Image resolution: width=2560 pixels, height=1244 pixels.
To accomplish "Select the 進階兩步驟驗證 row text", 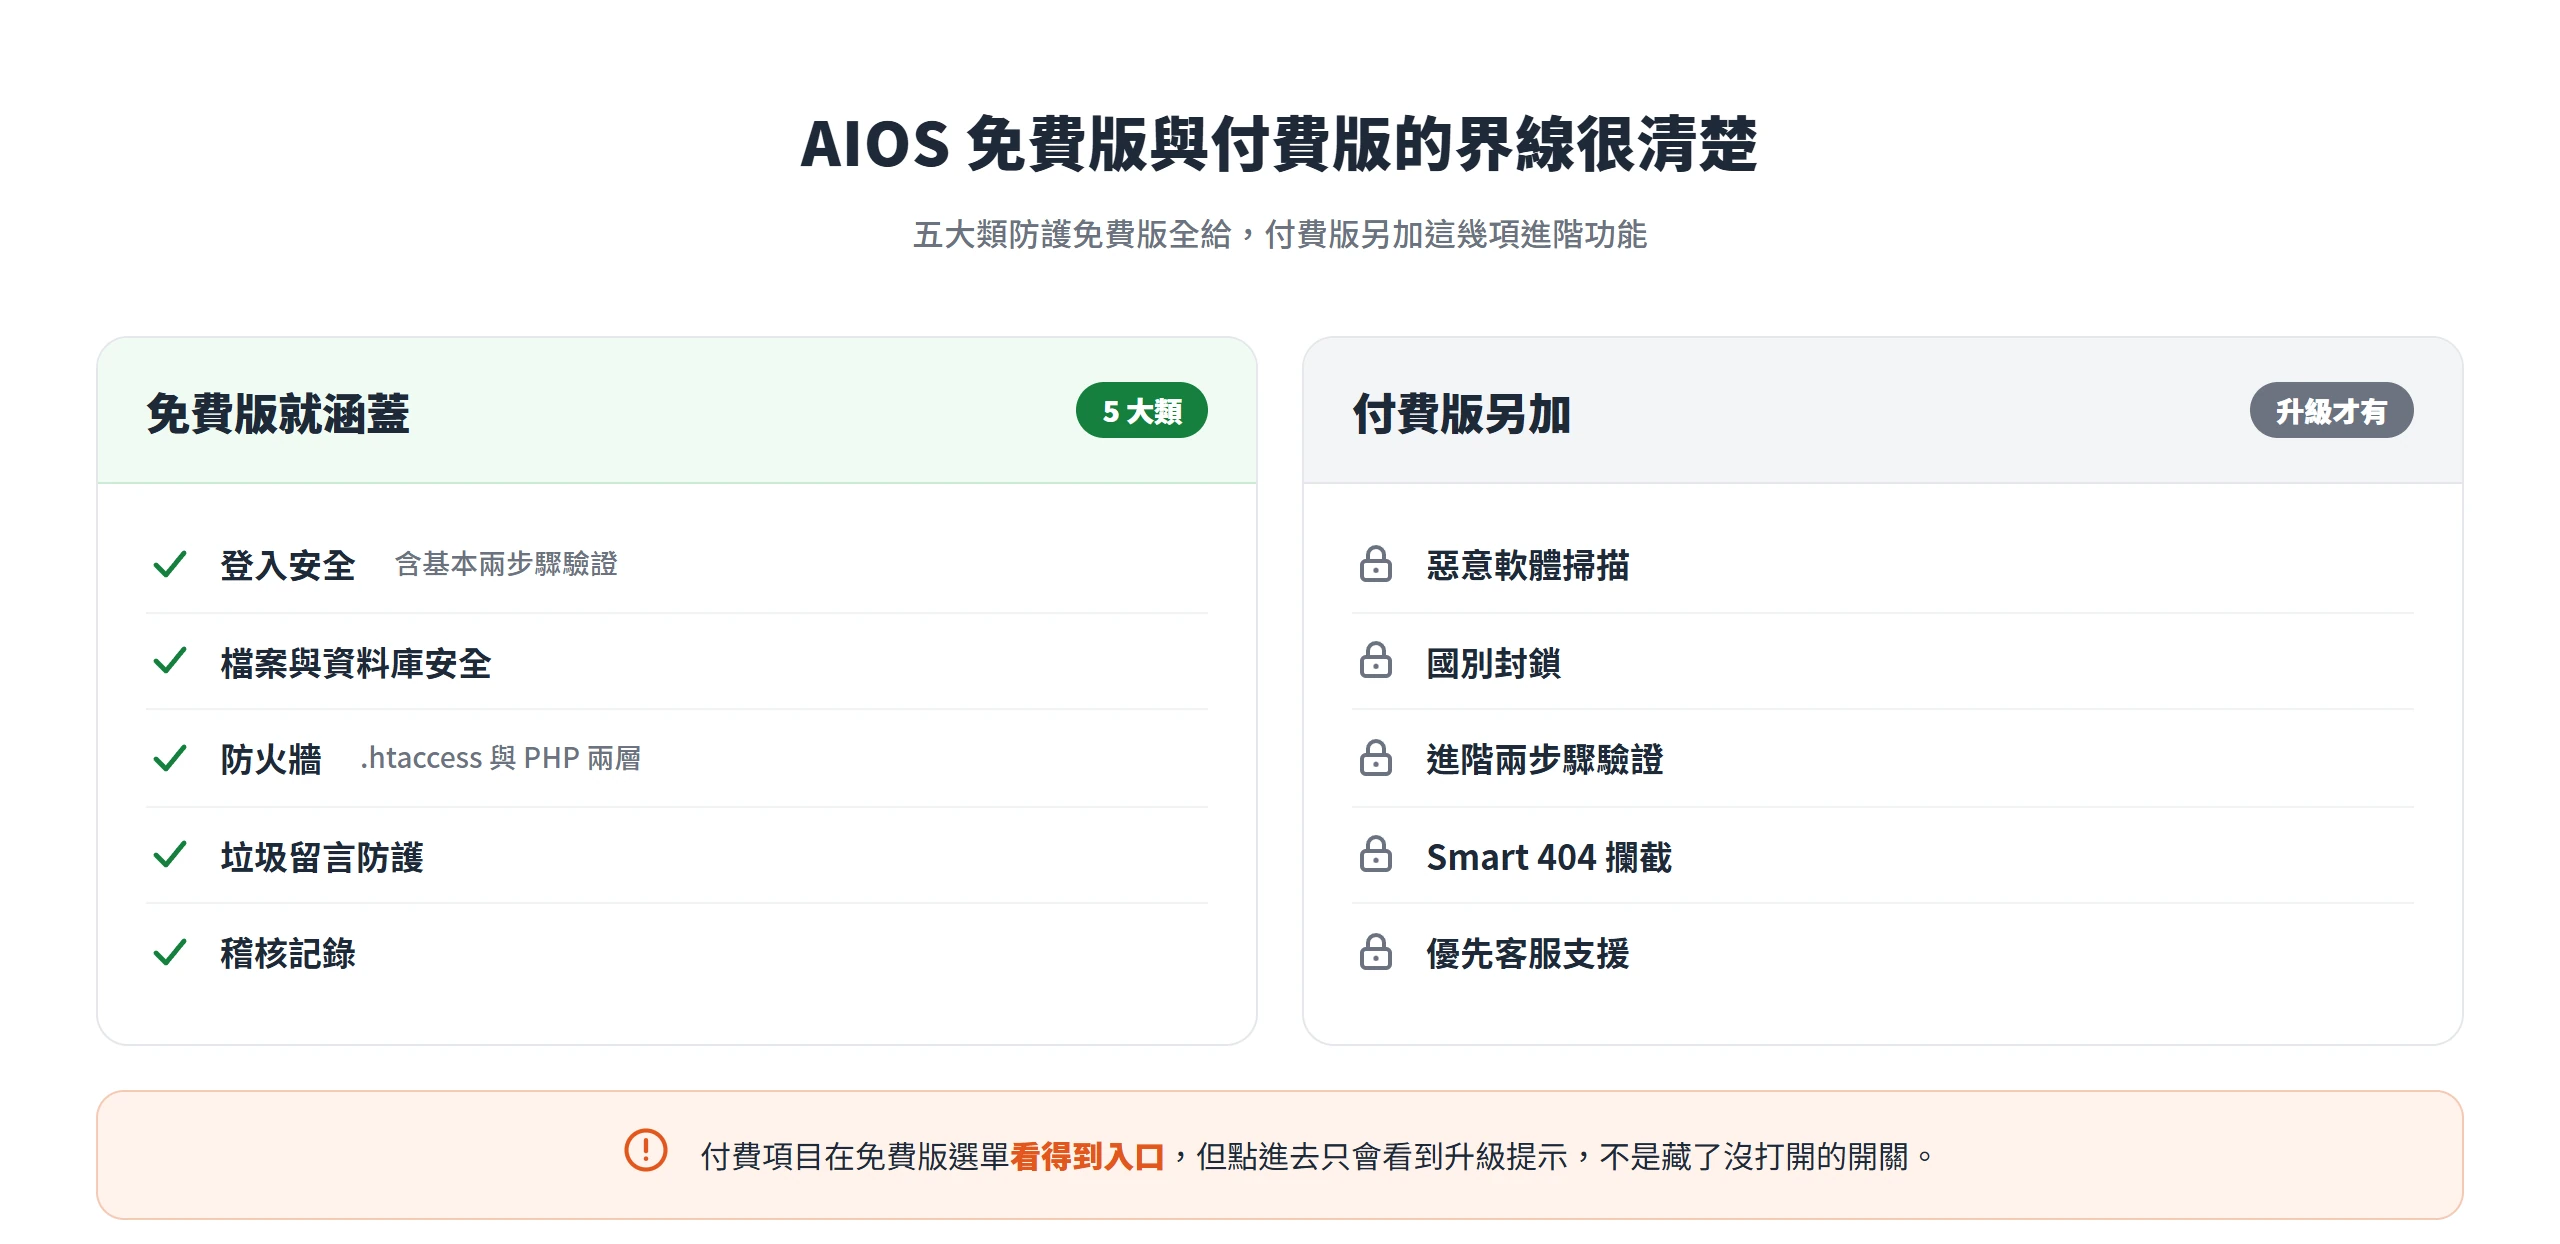I will point(1545,759).
